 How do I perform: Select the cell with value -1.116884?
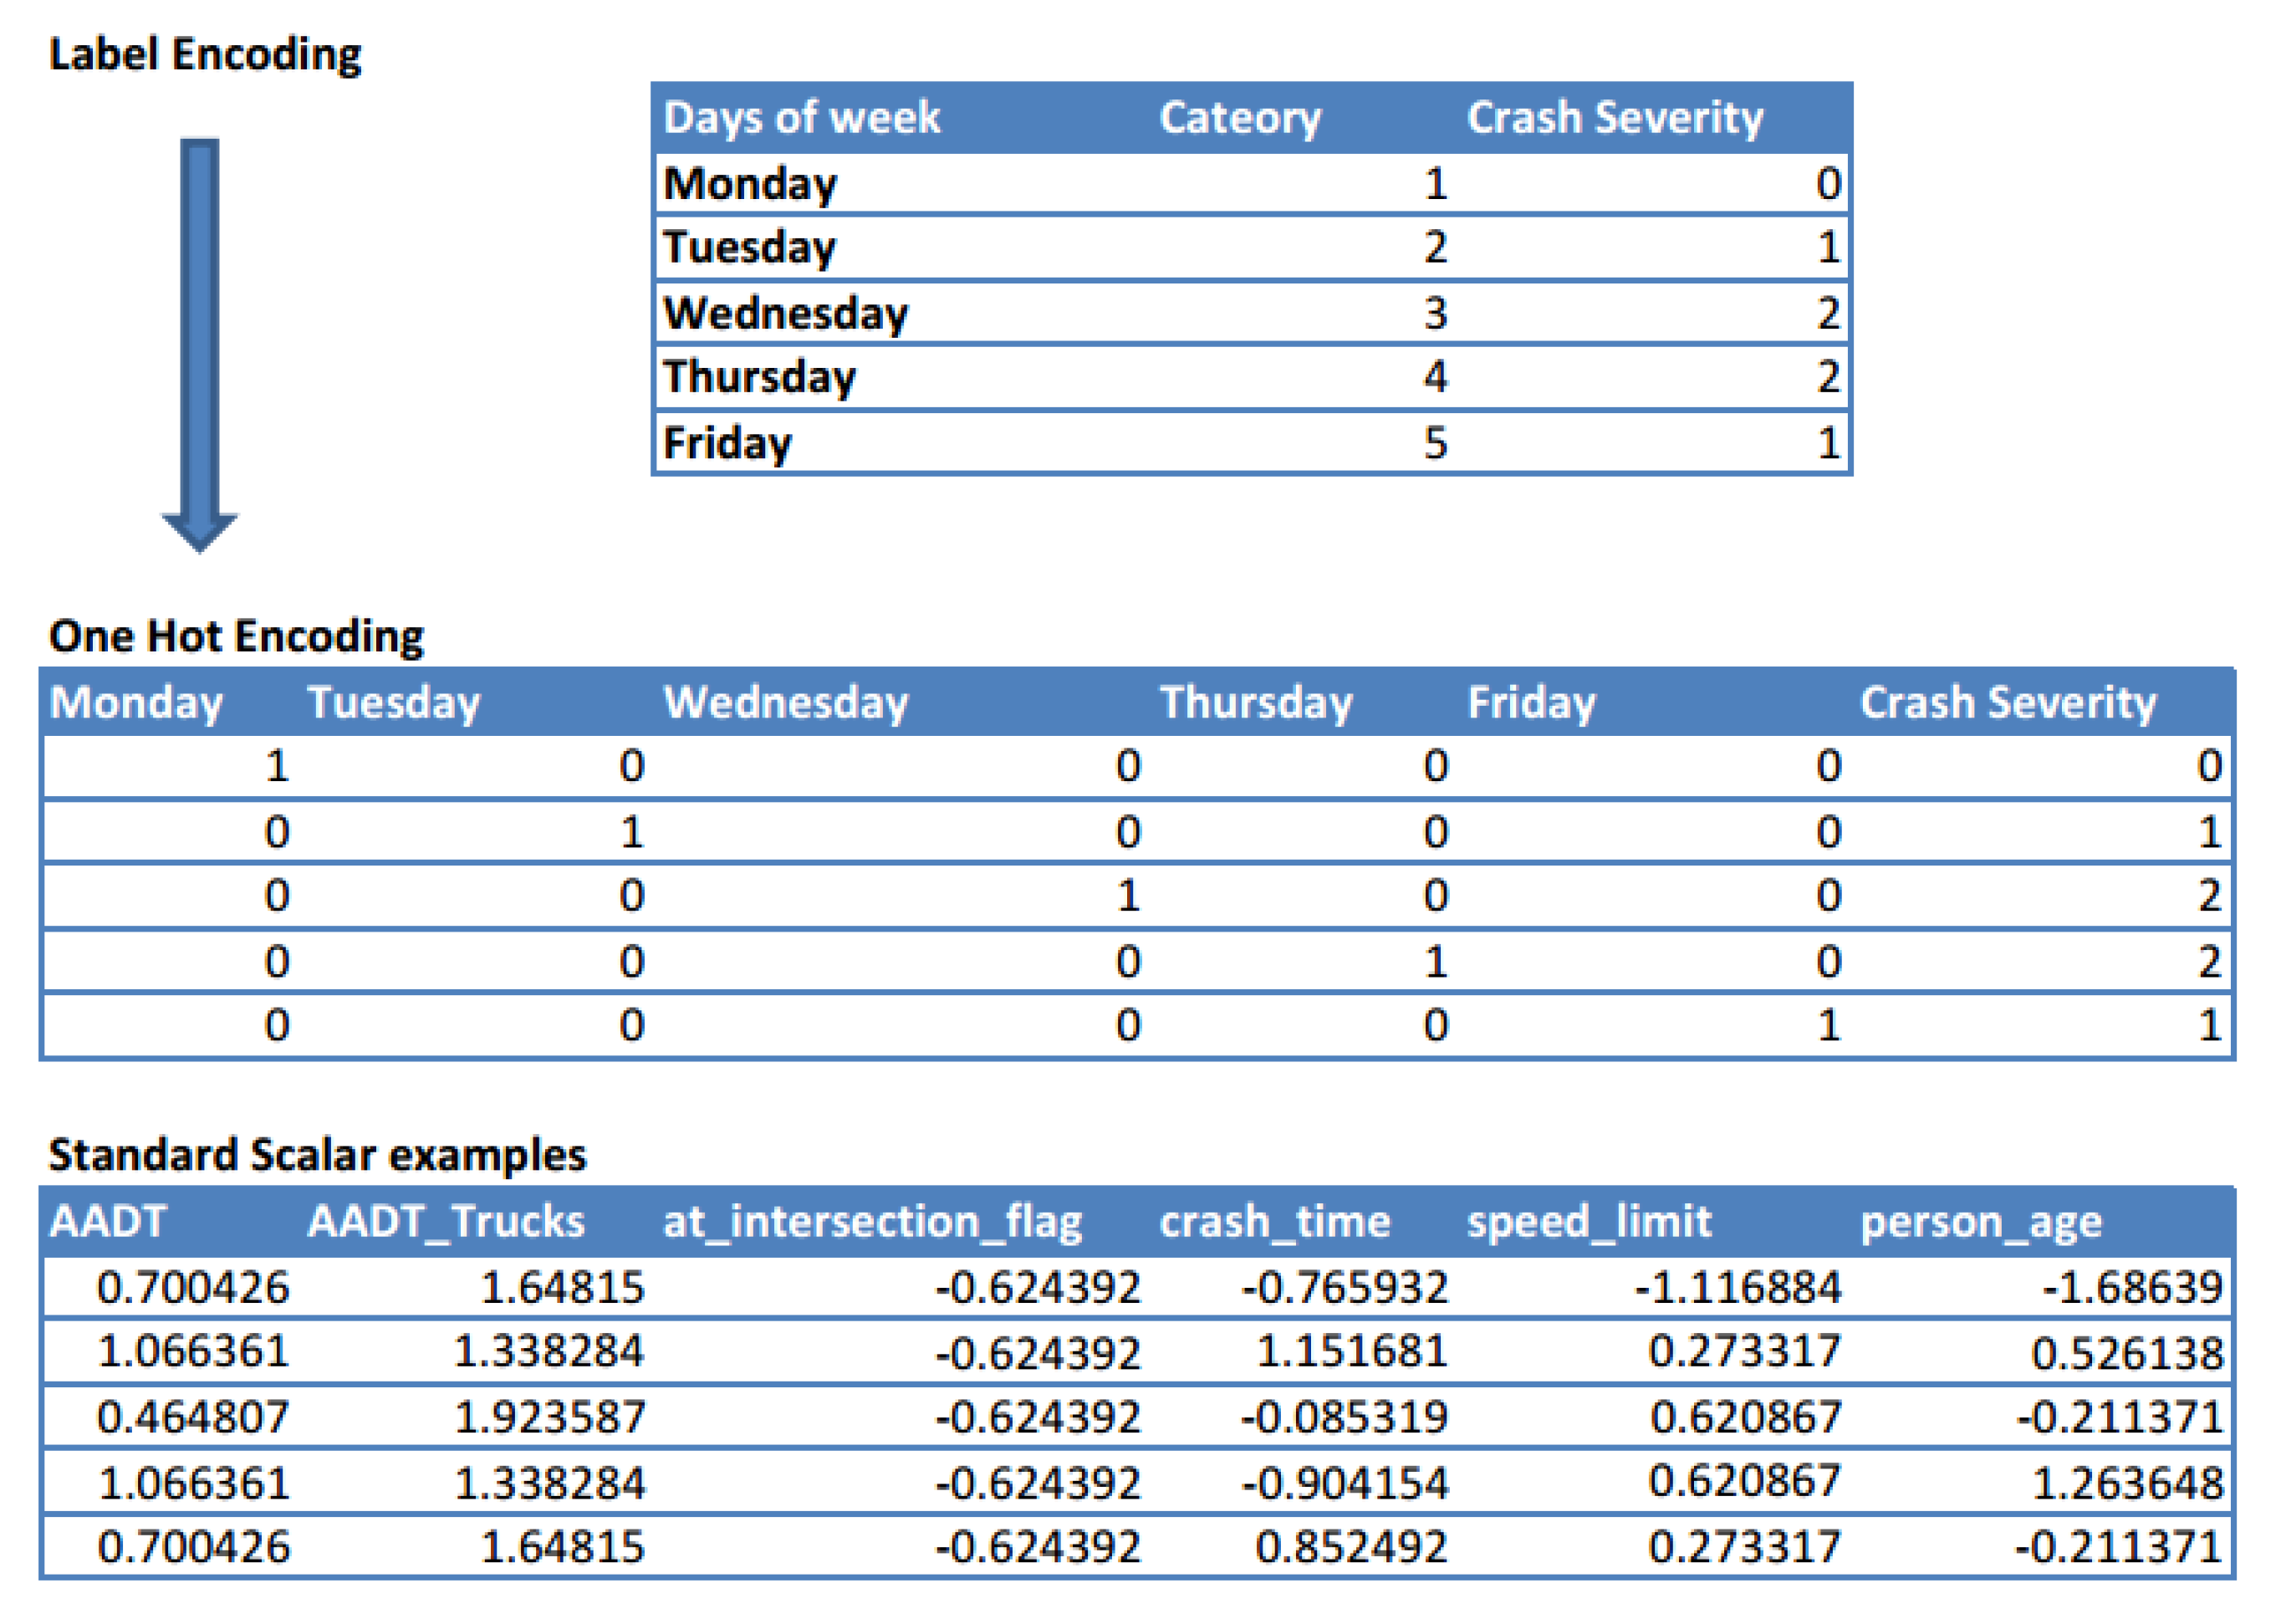click(x=1737, y=1287)
